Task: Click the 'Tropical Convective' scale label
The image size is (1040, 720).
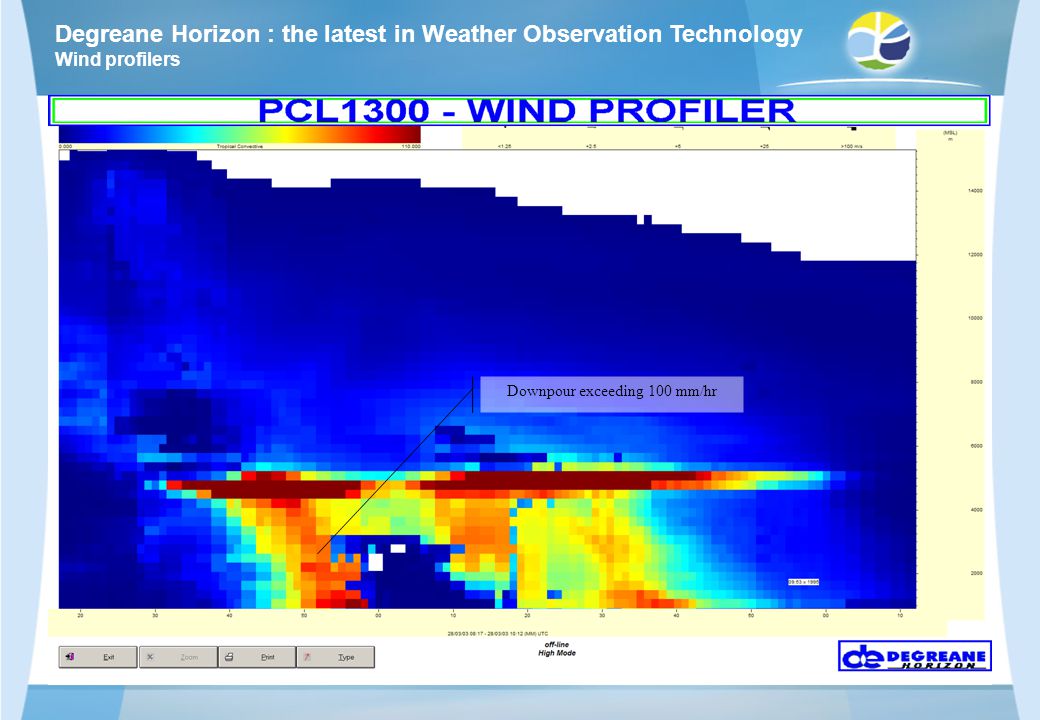Action: click(x=239, y=147)
